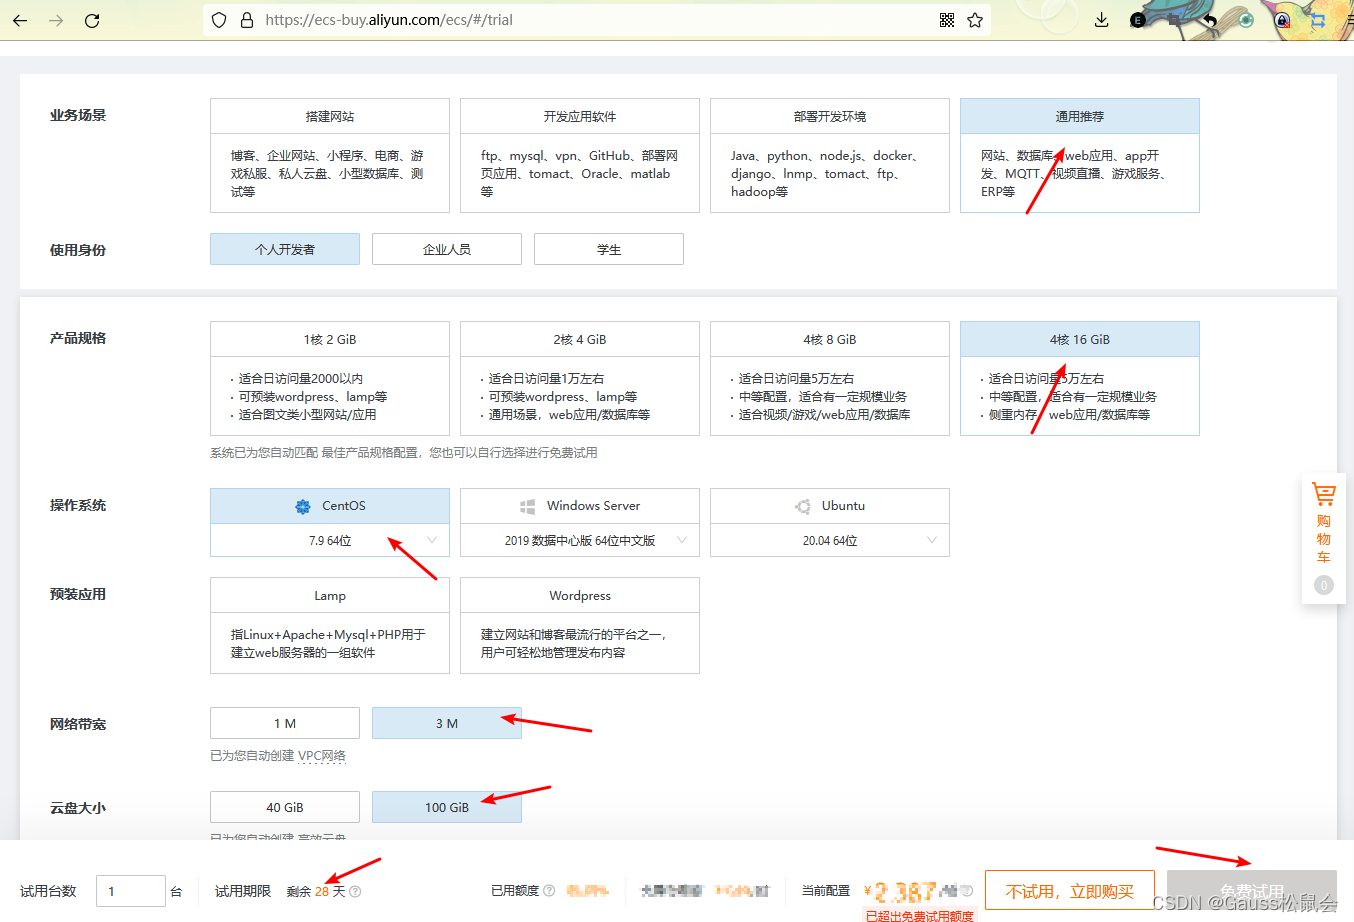The height and width of the screenshot is (922, 1354).
Task: Open the browser downloads icon
Action: pyautogui.click(x=1101, y=20)
